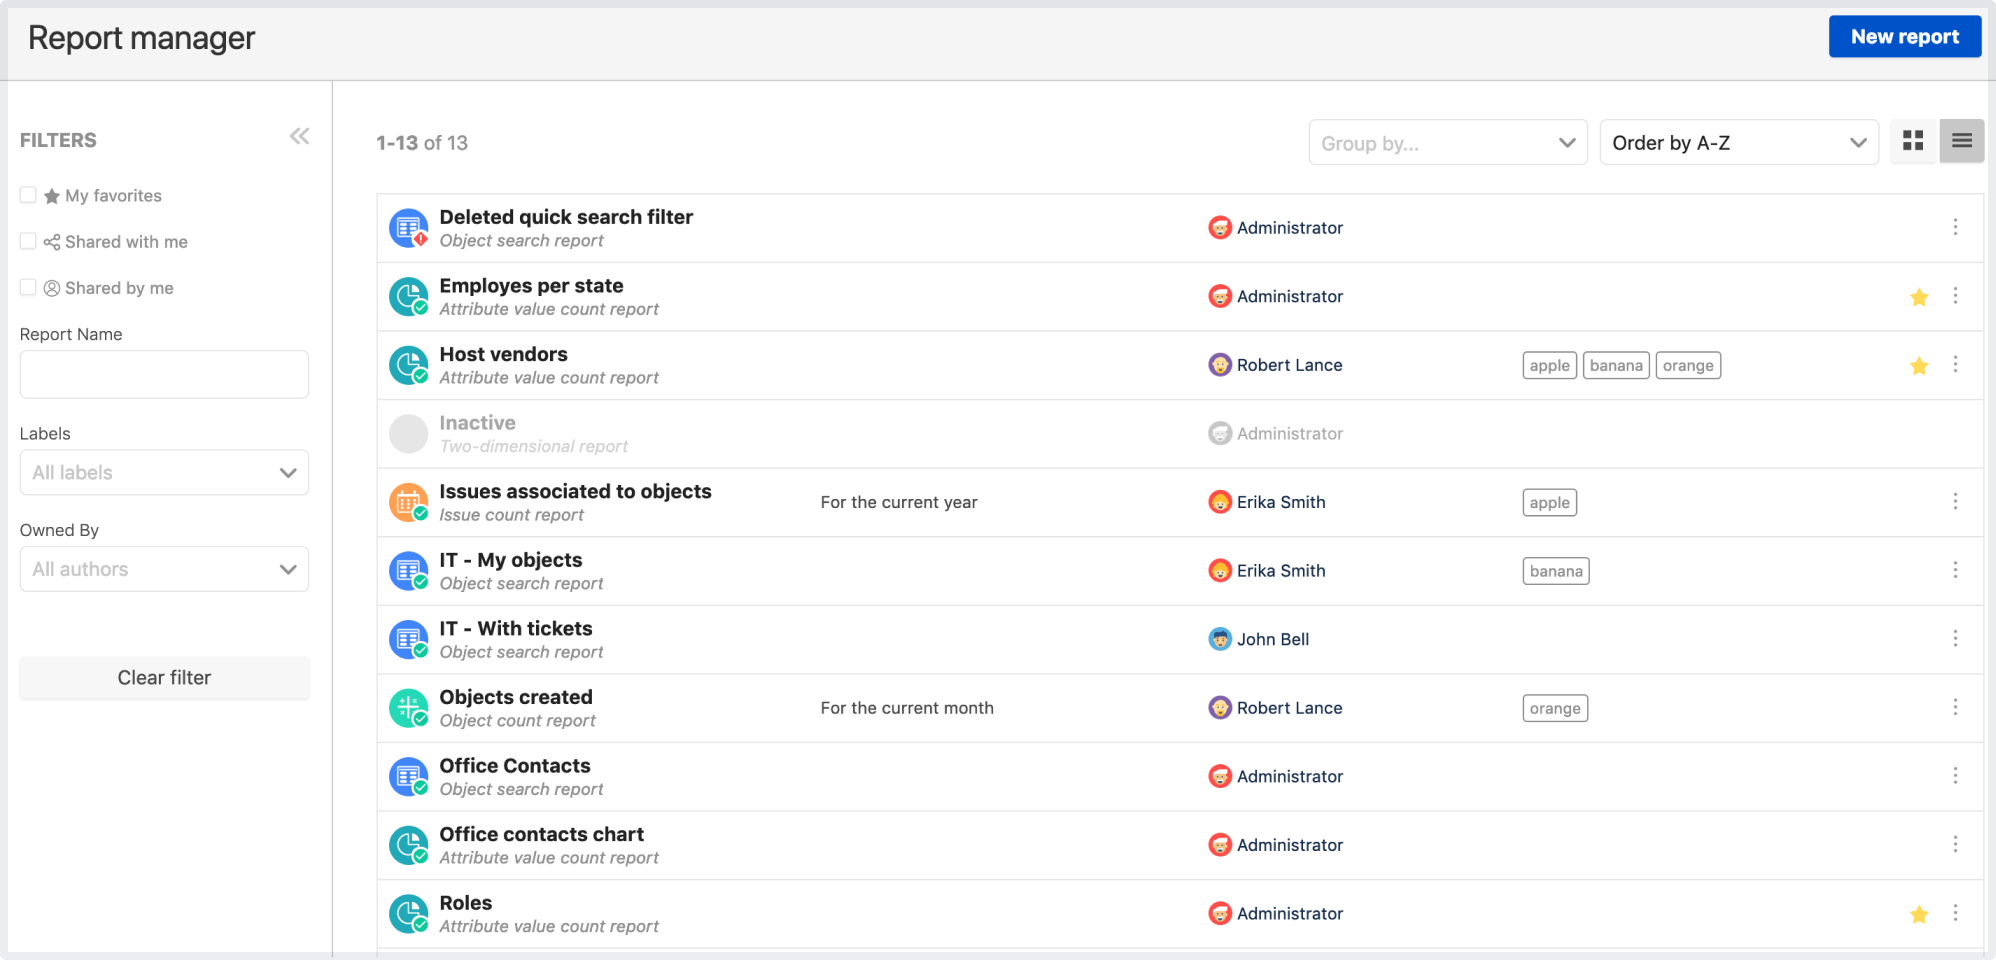This screenshot has height=960, width=1996.
Task: Open the Office Contacts report
Action: [x=515, y=766]
